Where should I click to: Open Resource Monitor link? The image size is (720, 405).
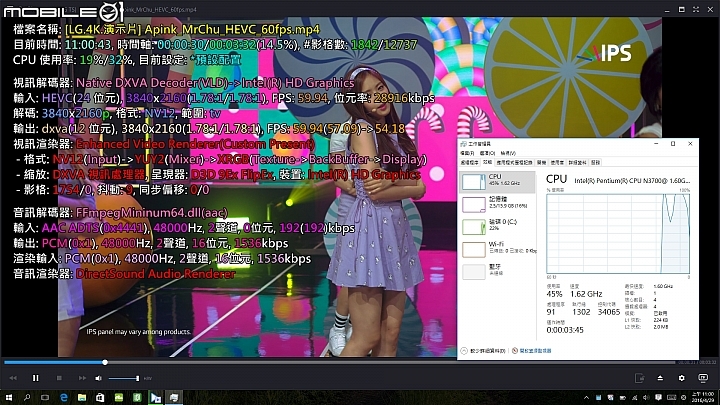pyautogui.click(x=532, y=351)
